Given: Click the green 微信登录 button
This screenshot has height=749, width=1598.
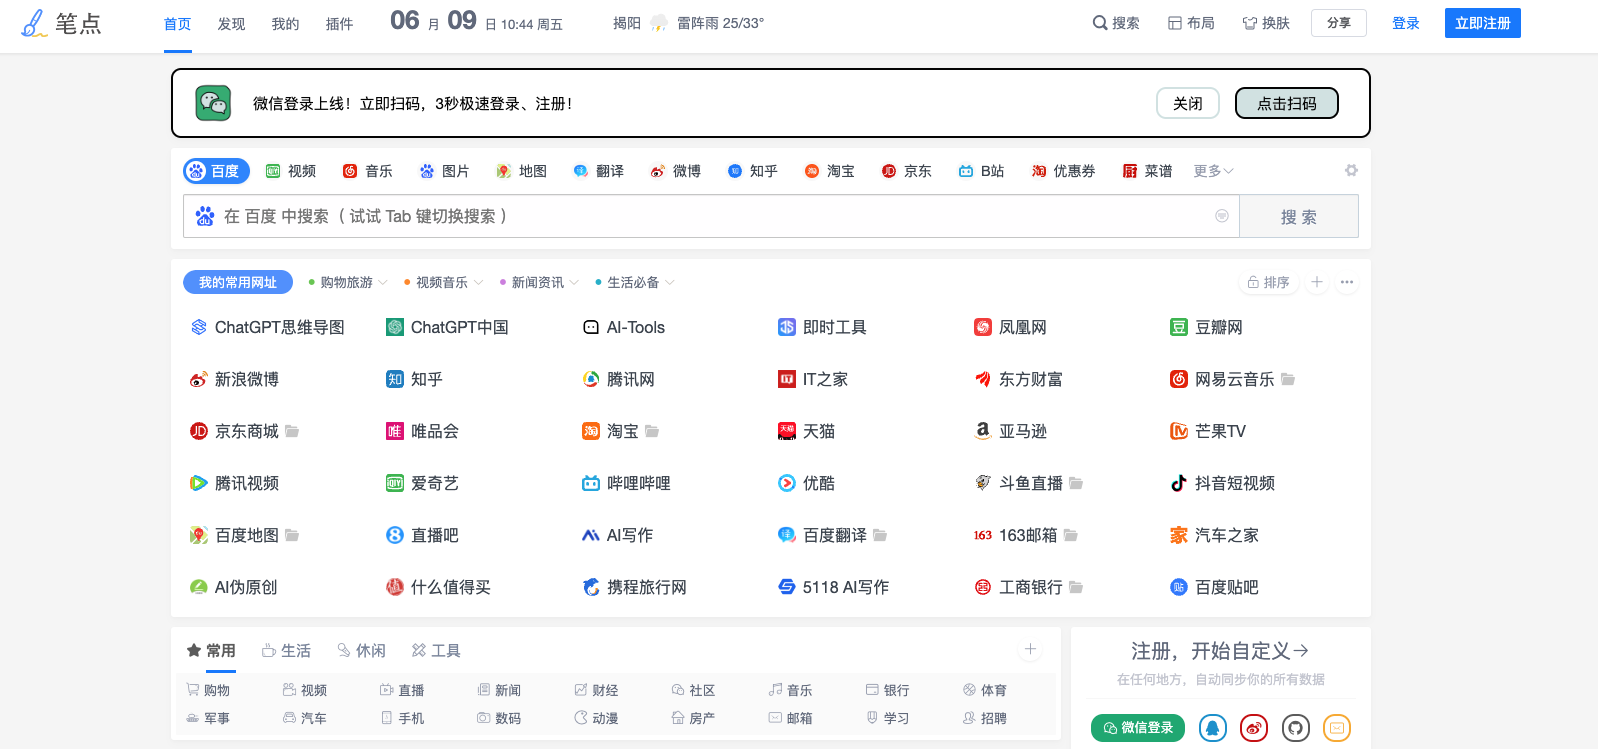Looking at the screenshot, I should pyautogui.click(x=1138, y=728).
